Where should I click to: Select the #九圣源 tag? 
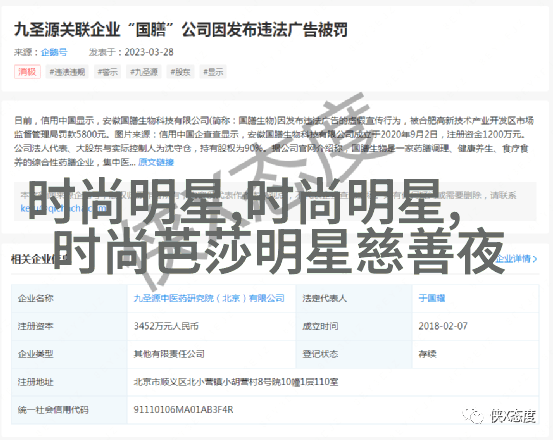pos(144,72)
